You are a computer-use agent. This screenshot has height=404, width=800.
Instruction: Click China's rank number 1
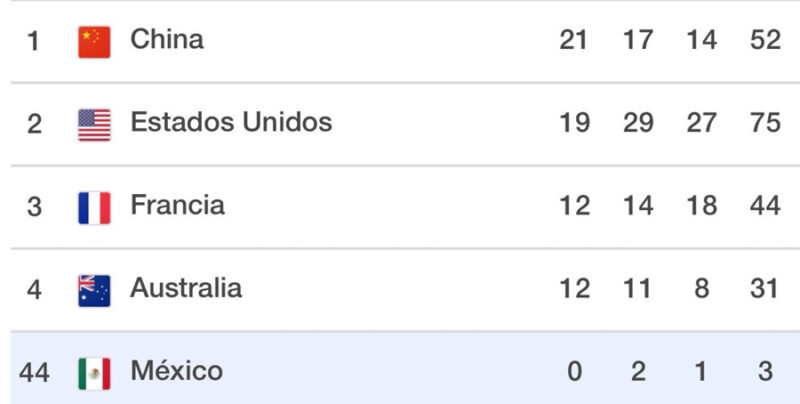(x=34, y=41)
